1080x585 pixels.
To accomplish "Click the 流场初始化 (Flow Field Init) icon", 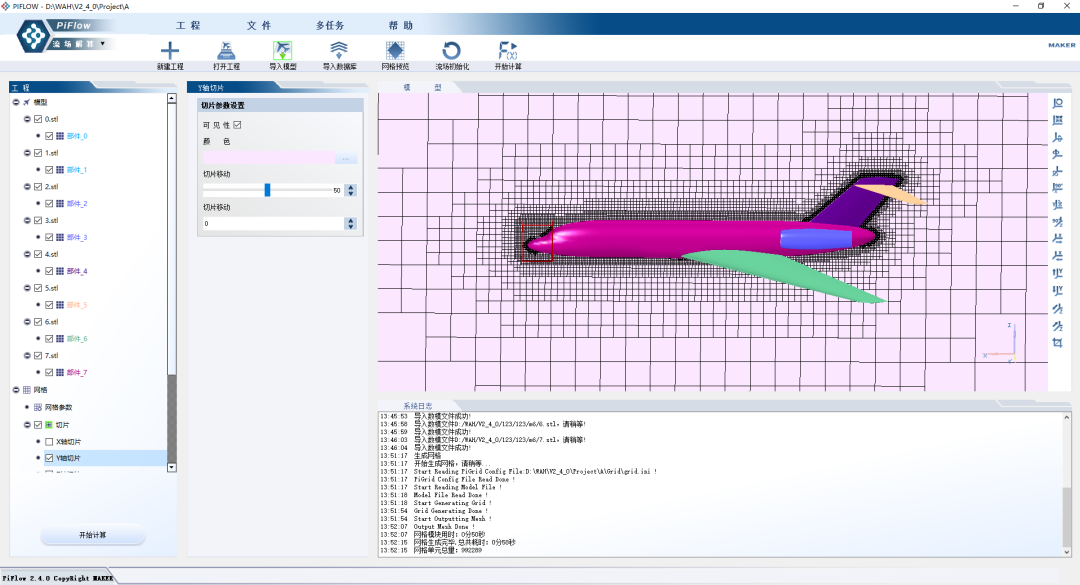I will (x=451, y=51).
